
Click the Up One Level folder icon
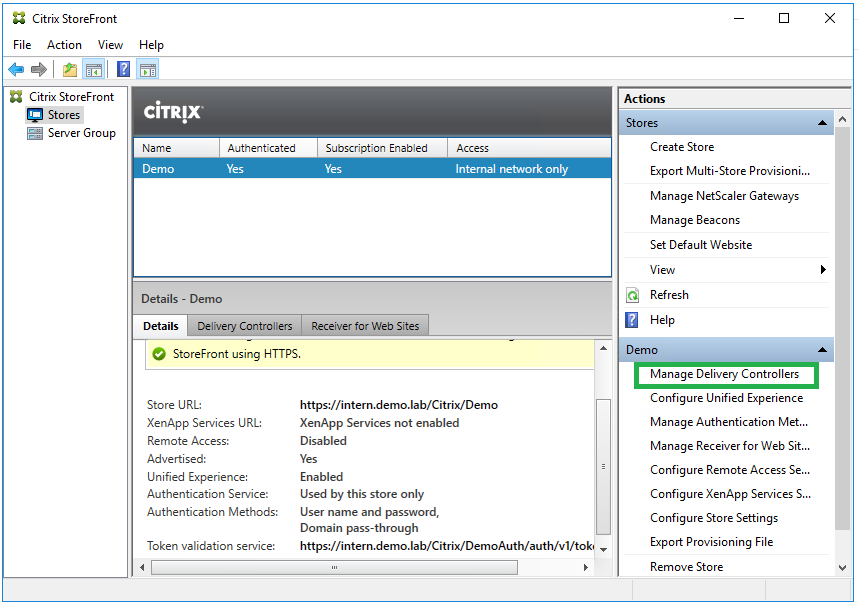[69, 70]
